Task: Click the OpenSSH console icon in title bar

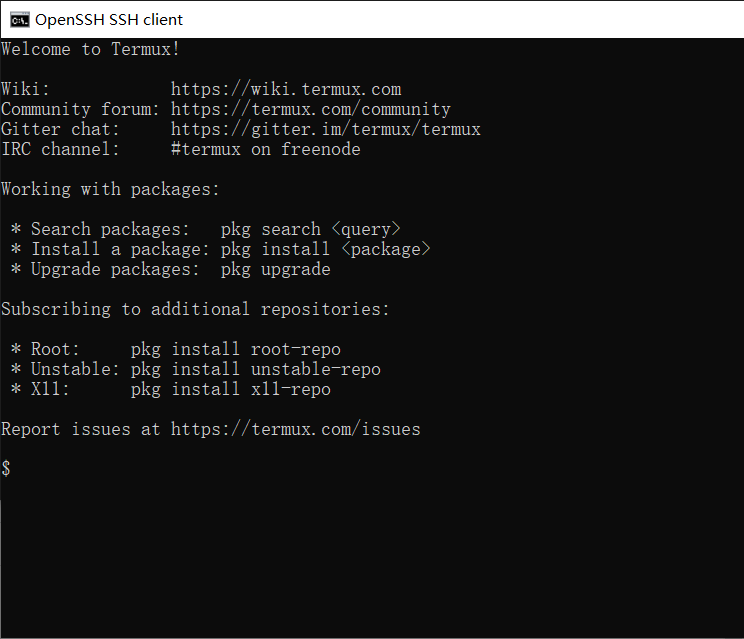Action: click(20, 20)
